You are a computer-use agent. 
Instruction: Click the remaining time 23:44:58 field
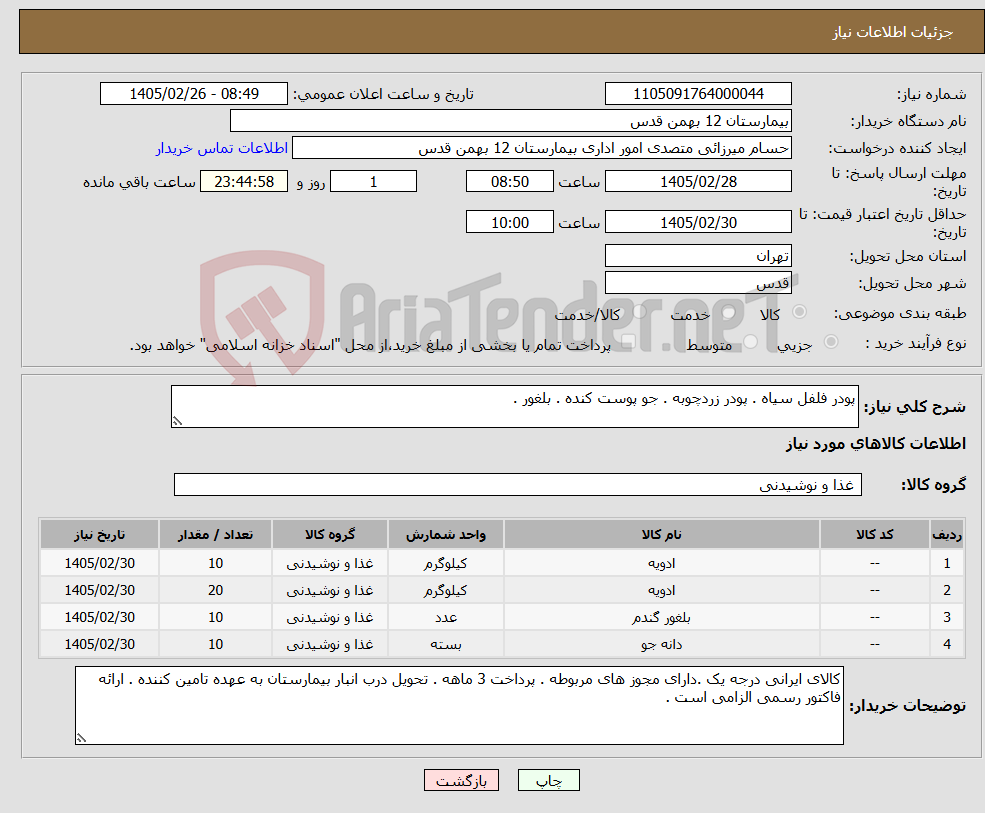244,182
